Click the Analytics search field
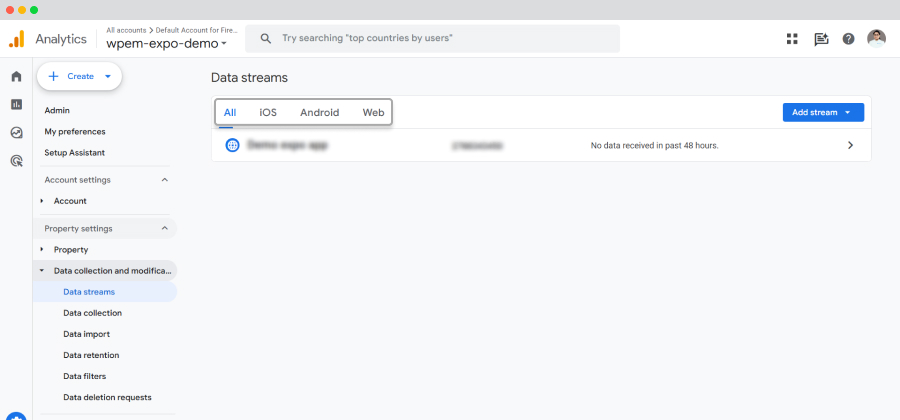Viewport: 900px width, 420px height. tap(432, 38)
